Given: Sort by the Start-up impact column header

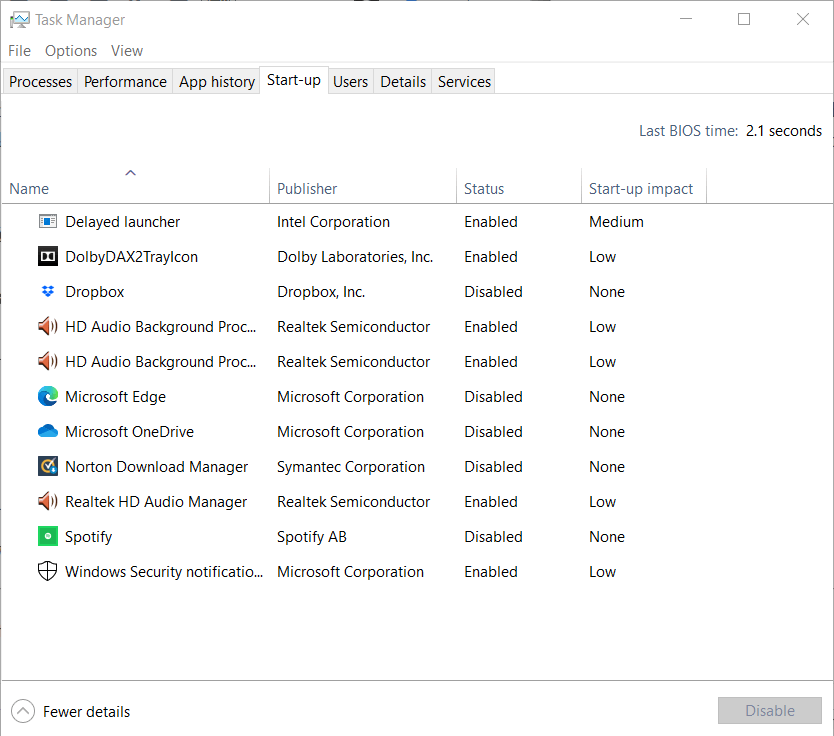Looking at the screenshot, I should (644, 188).
